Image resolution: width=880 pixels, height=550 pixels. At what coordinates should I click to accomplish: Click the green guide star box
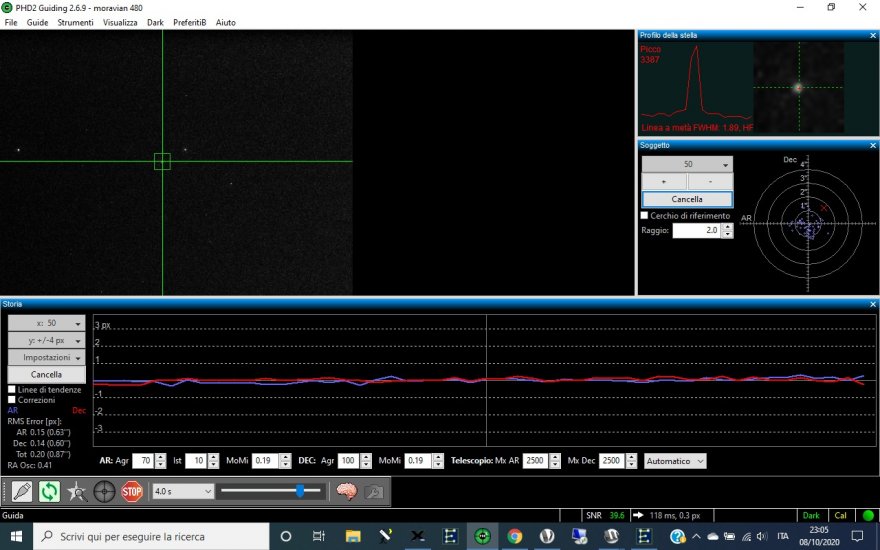162,162
